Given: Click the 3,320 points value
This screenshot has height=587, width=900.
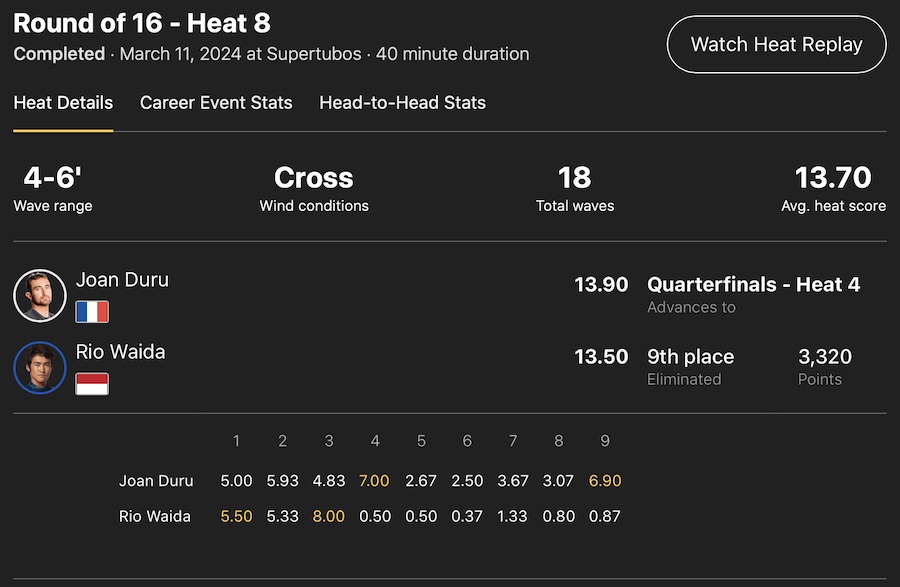Looking at the screenshot, I should tap(824, 357).
